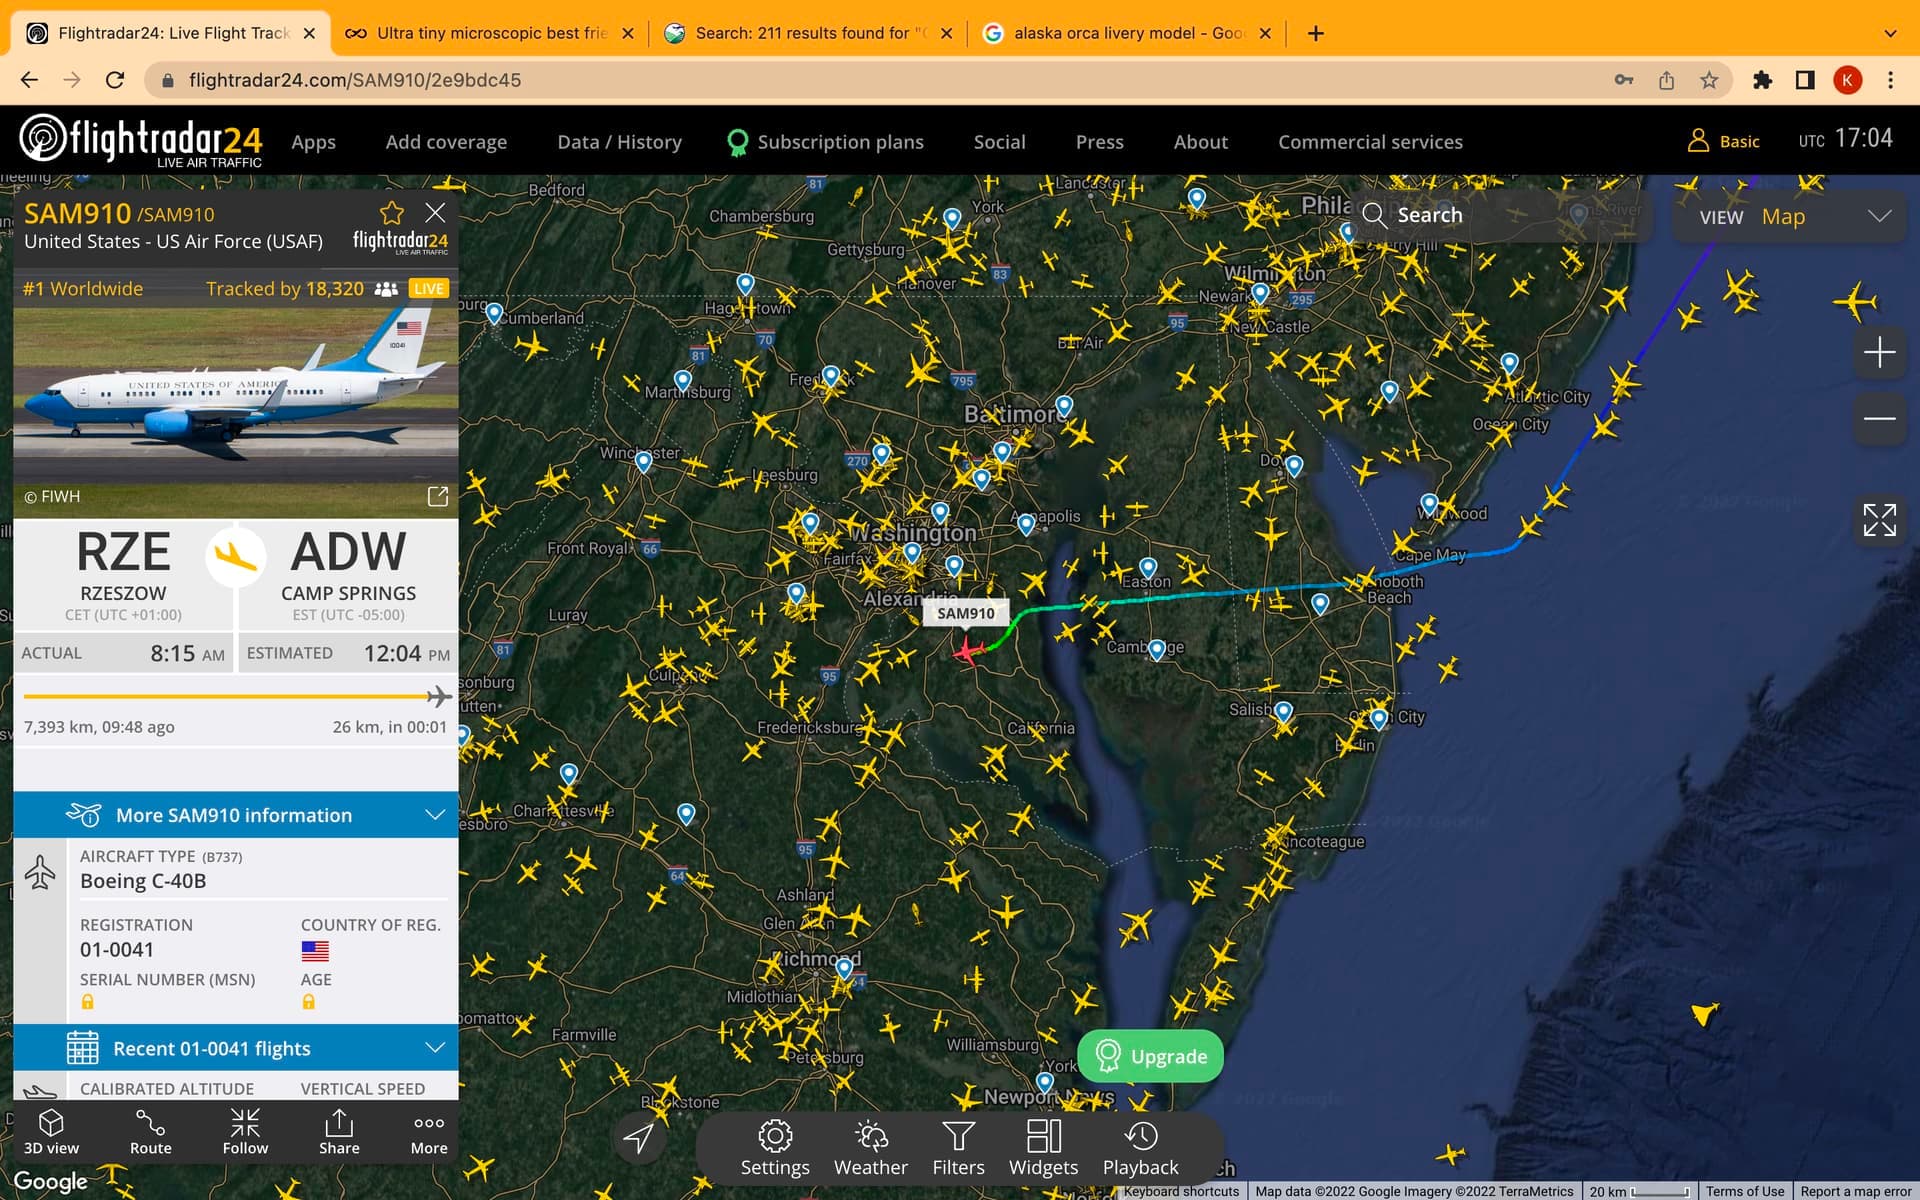This screenshot has width=1920, height=1200.
Task: Star SAM910 as a favorite flight
Action: (x=391, y=213)
